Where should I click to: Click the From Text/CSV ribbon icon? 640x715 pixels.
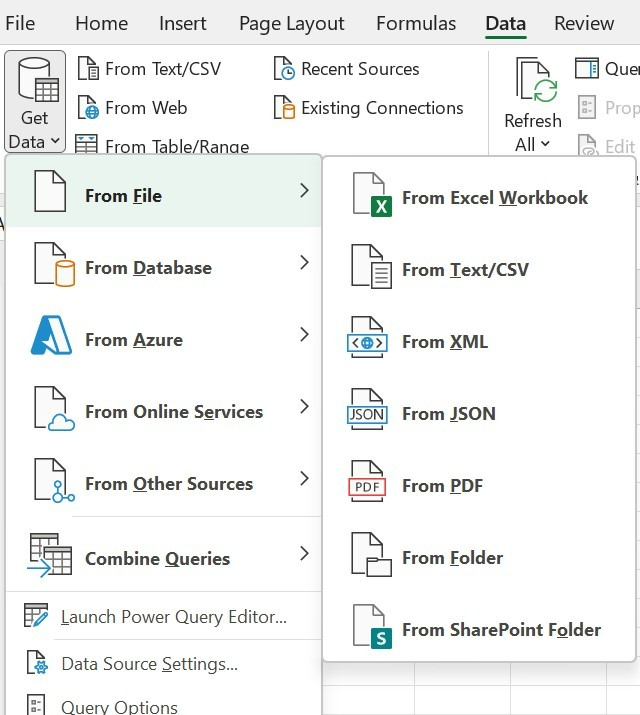[x=88, y=68]
